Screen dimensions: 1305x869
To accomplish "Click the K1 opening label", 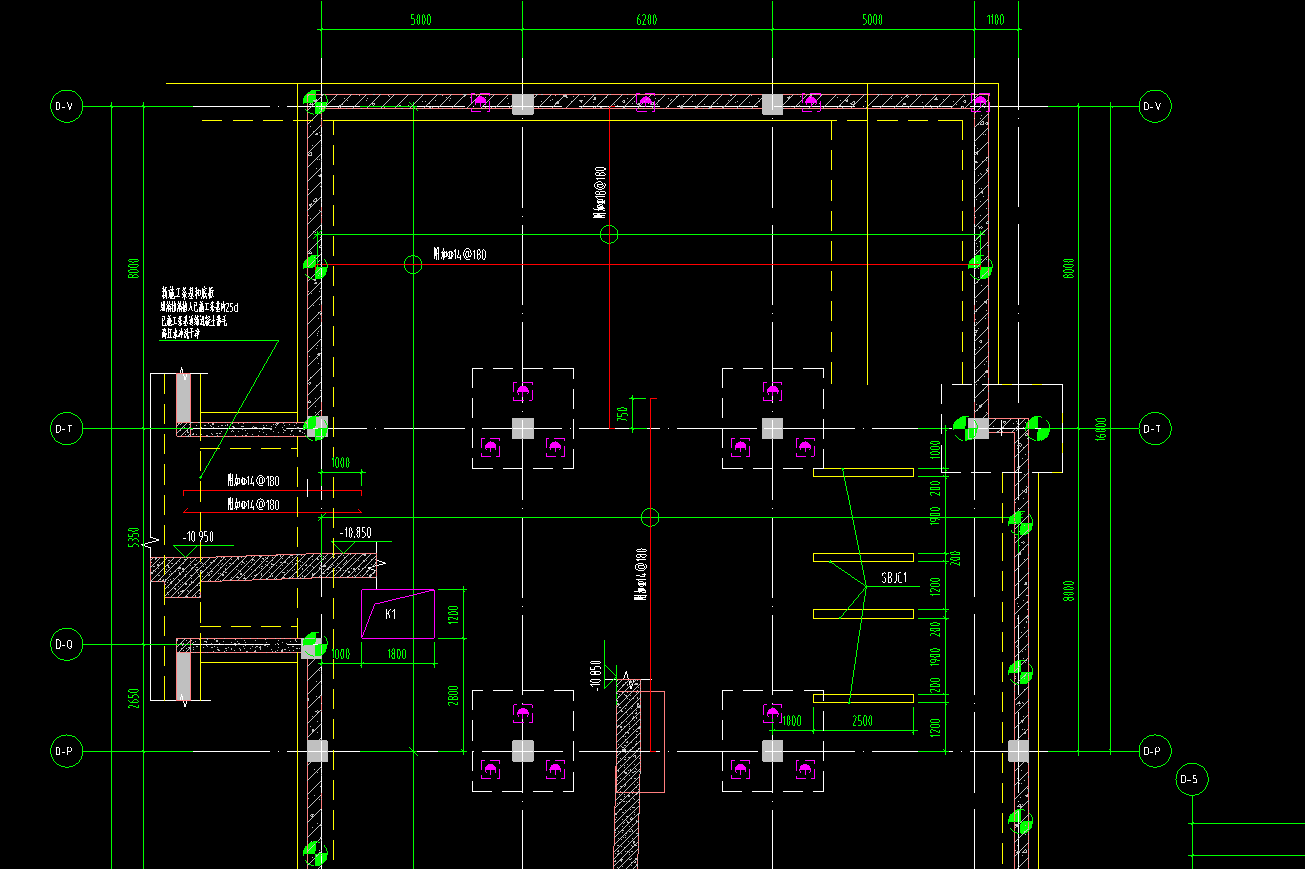I will point(391,614).
